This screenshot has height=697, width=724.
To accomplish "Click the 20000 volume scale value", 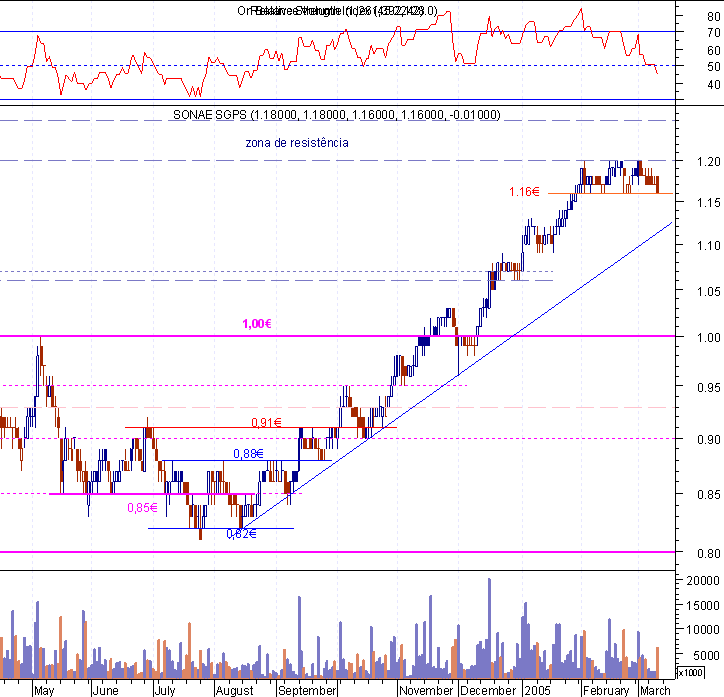I will tap(703, 581).
